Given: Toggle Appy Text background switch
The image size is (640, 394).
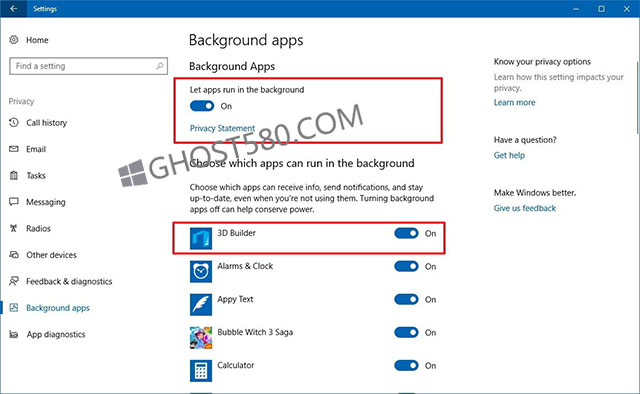Looking at the screenshot, I should coord(407,299).
